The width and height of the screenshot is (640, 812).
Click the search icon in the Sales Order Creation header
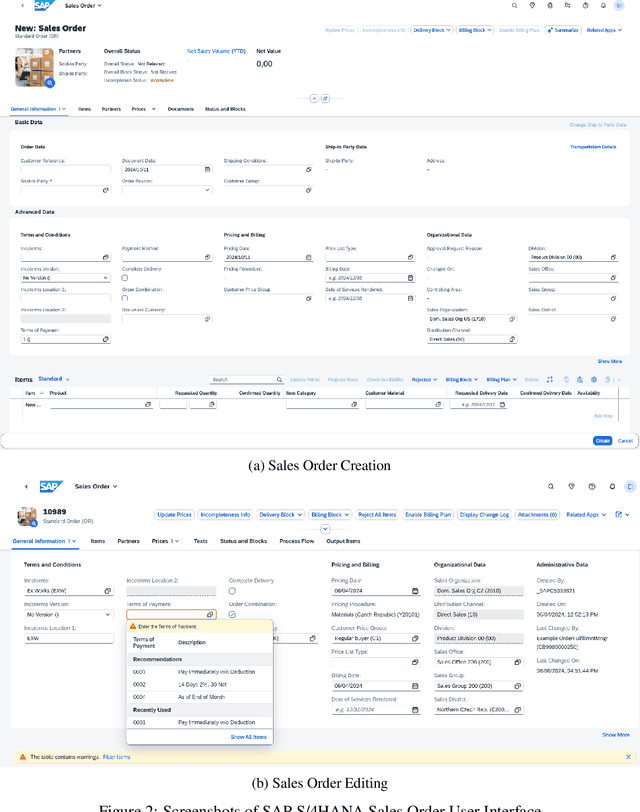tap(514, 6)
